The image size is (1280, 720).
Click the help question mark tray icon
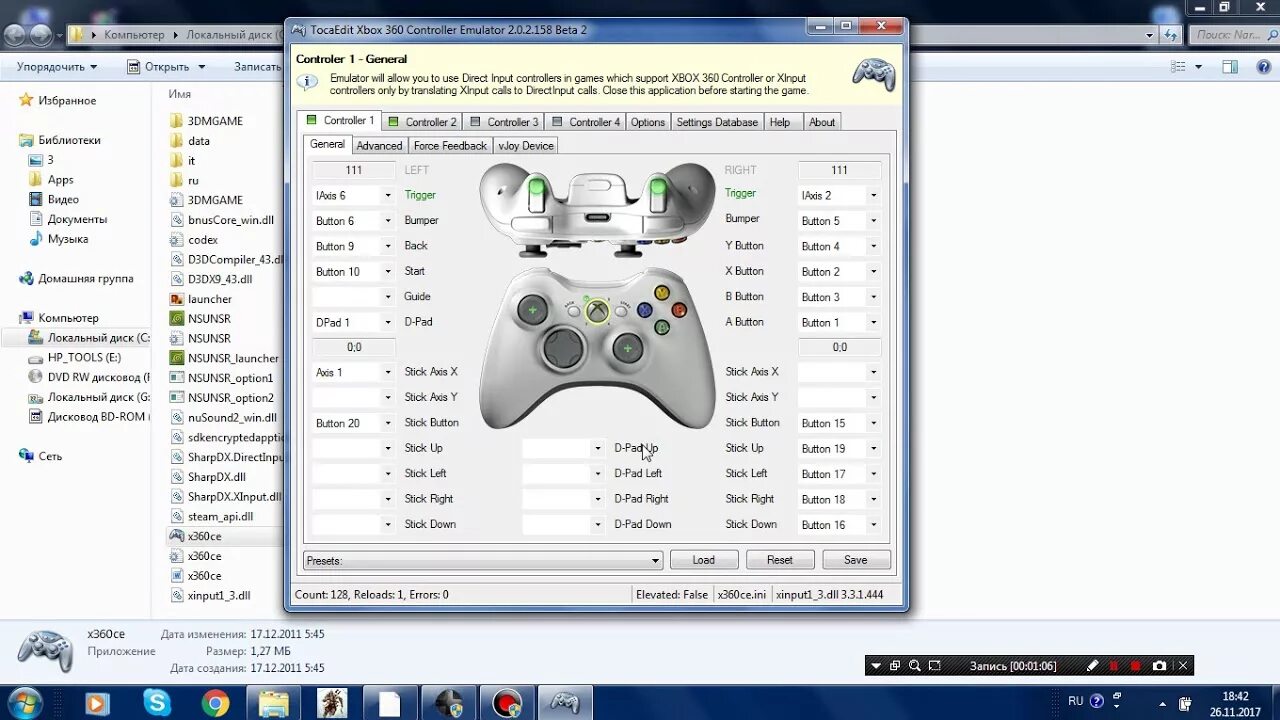(1097, 701)
